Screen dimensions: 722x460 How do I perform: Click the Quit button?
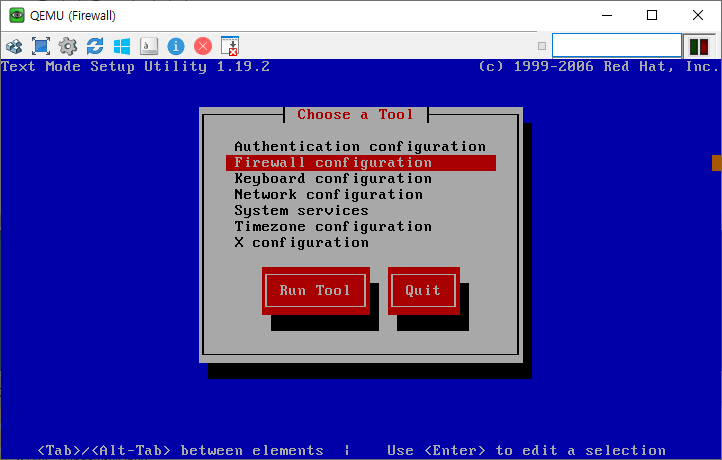coord(424,291)
